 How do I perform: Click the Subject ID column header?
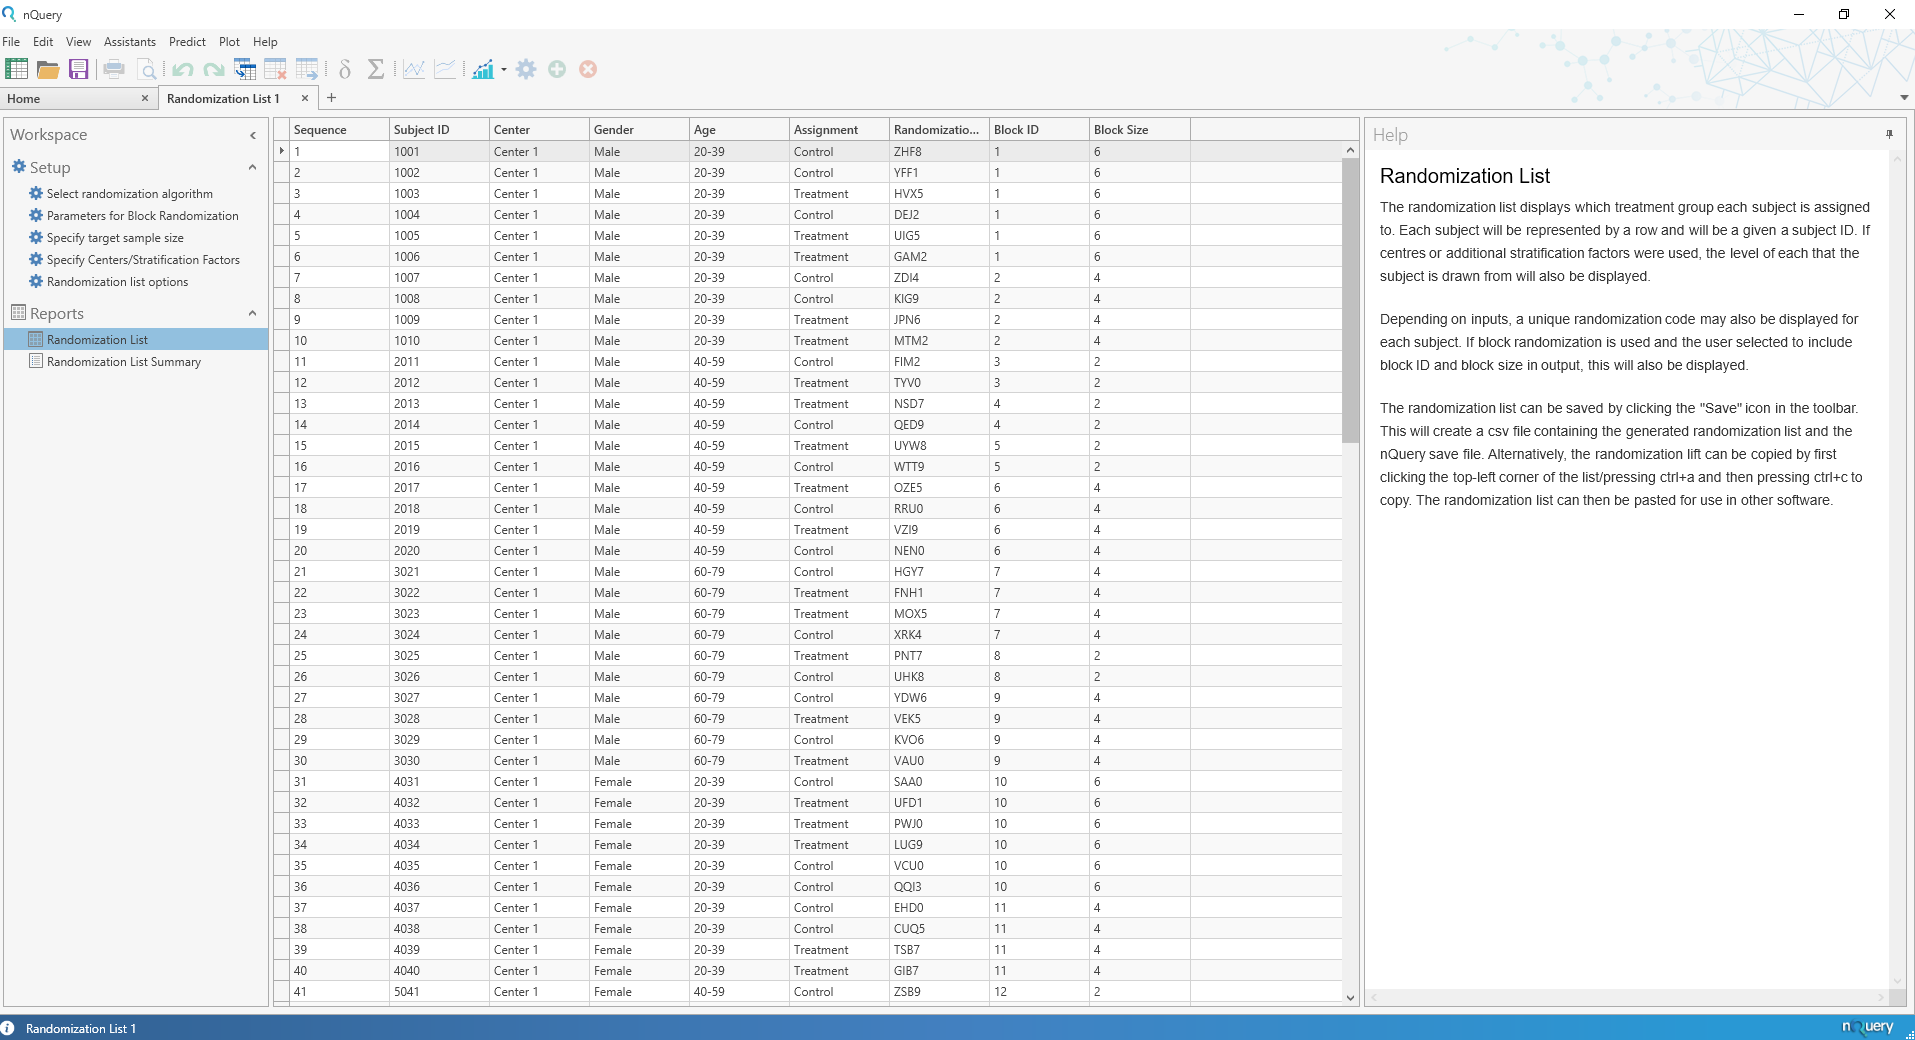click(439, 130)
